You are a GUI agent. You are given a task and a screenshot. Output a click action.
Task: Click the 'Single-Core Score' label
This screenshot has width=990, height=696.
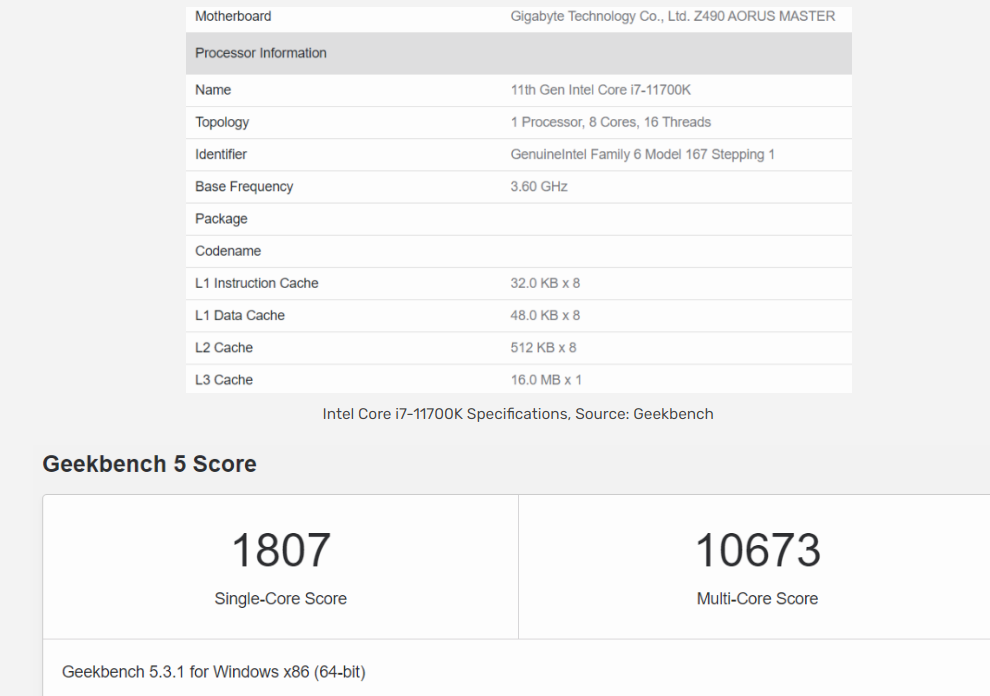[x=280, y=598]
